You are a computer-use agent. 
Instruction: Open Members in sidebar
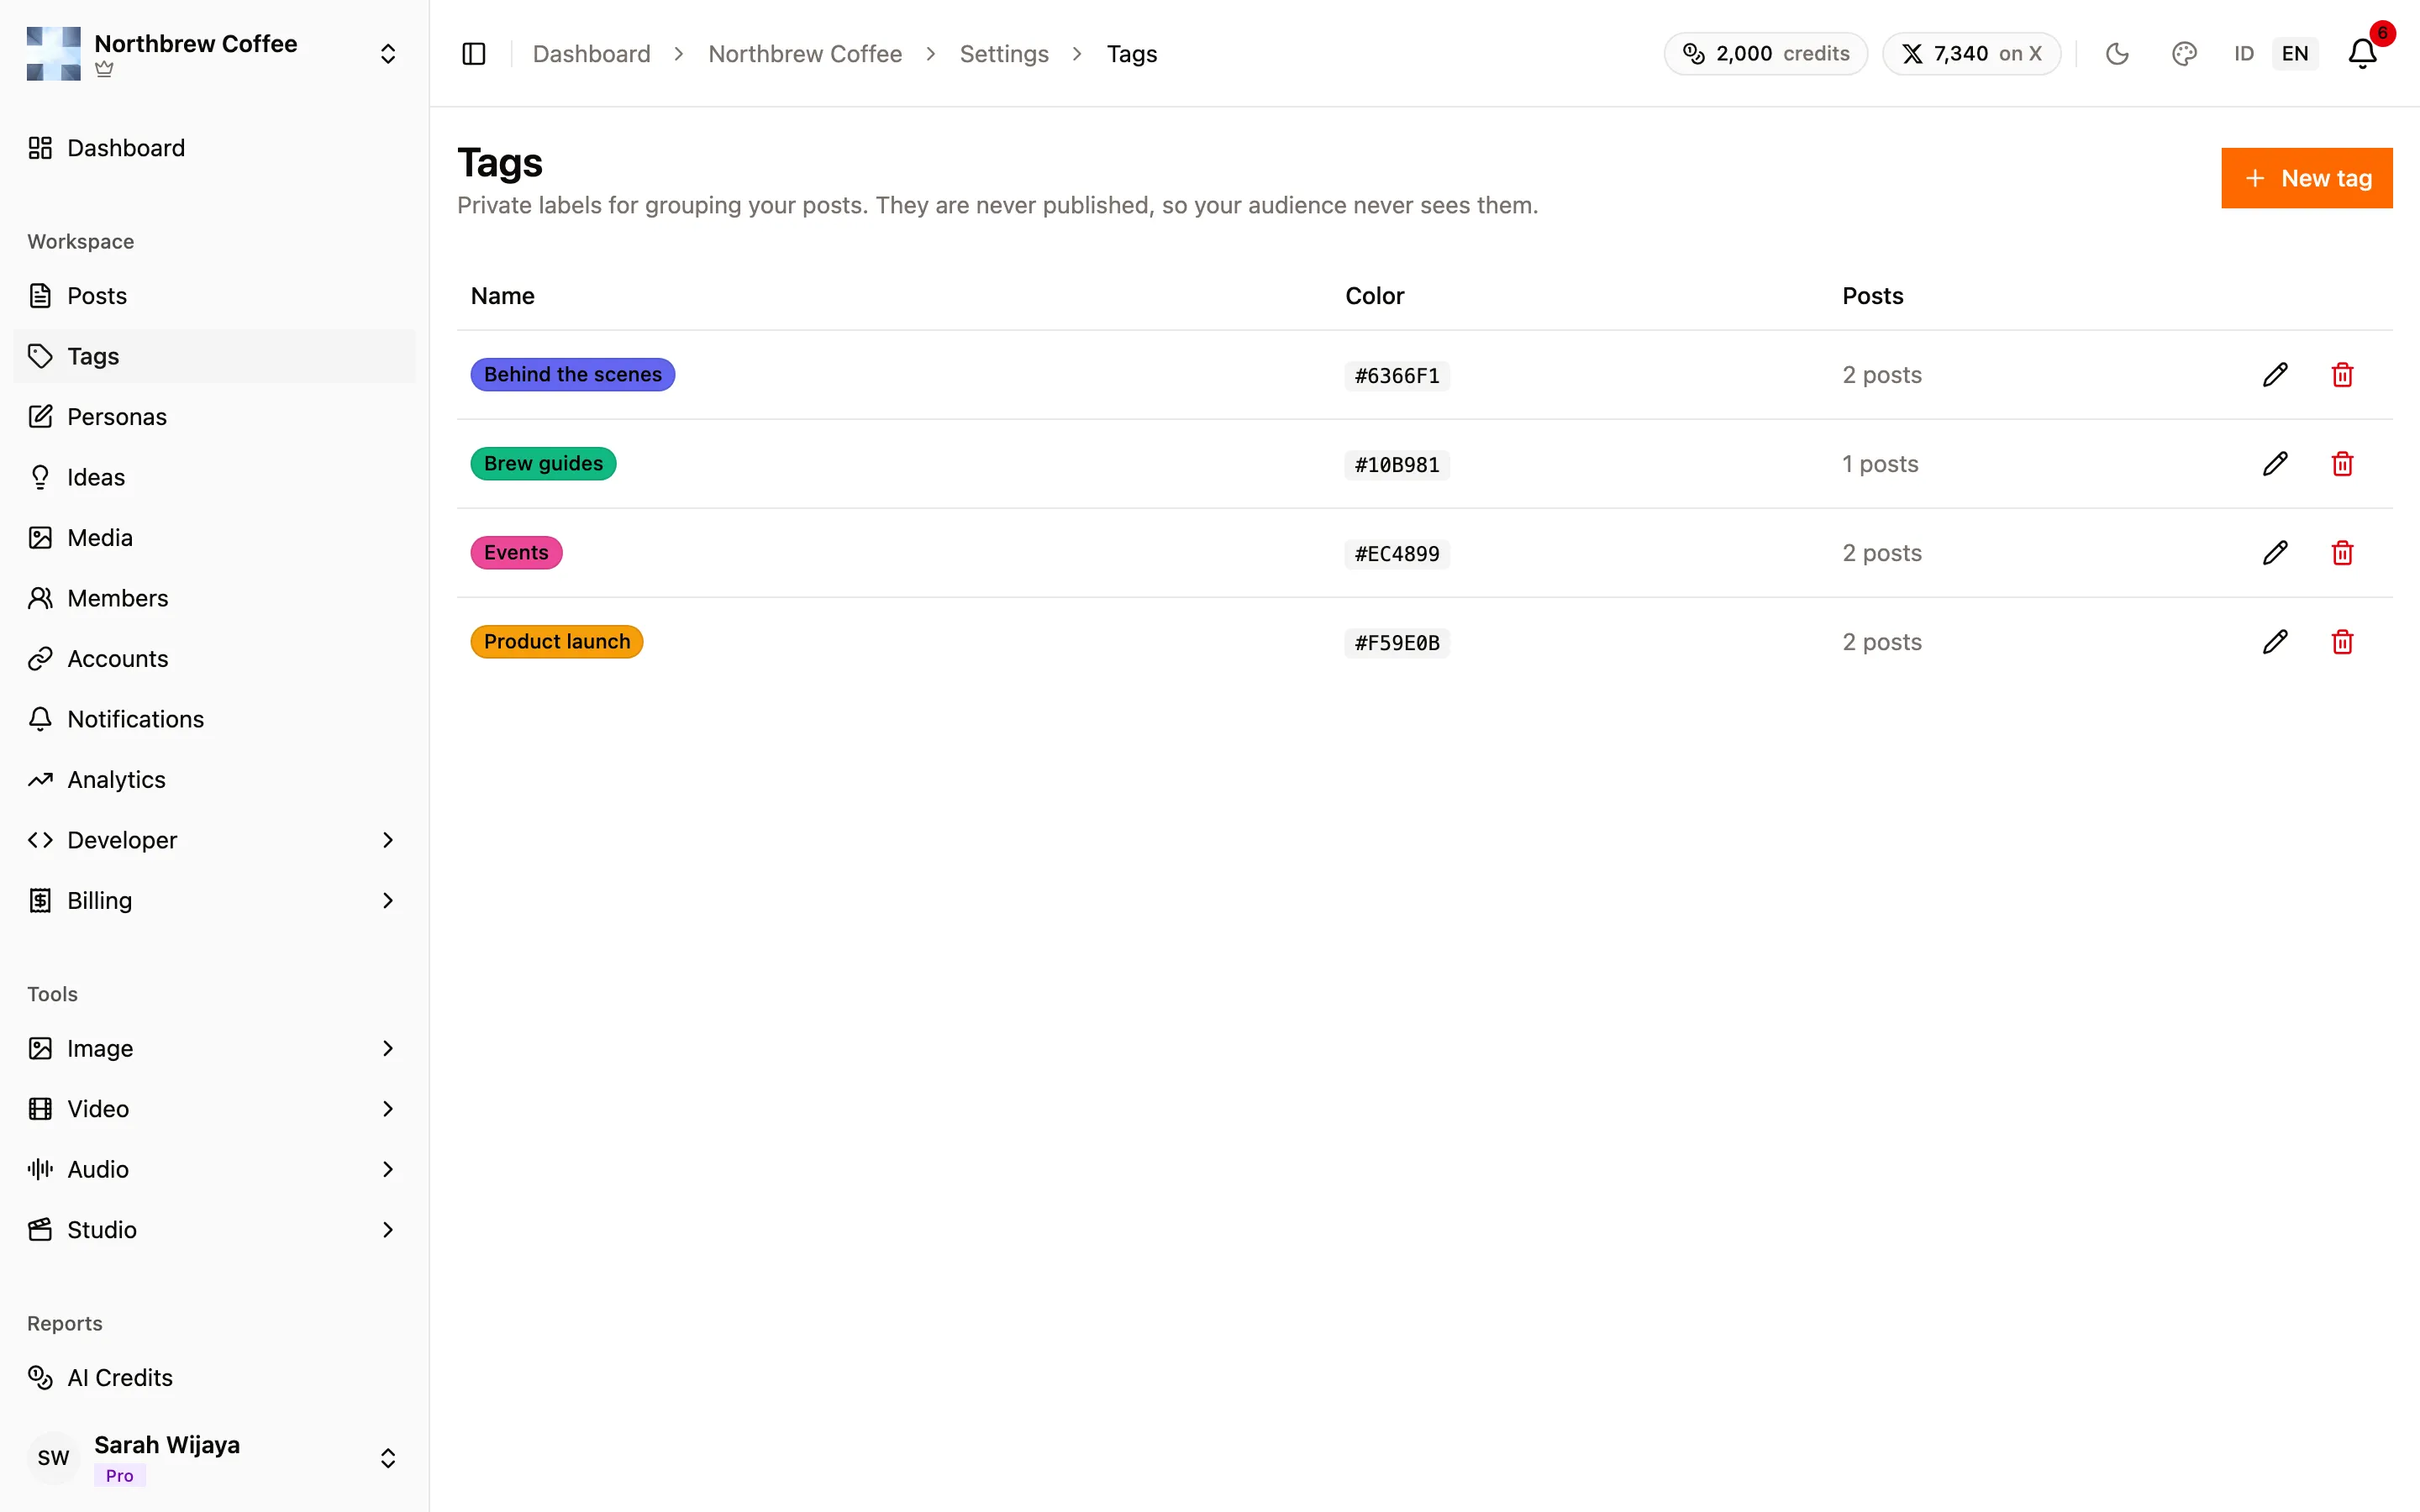[x=214, y=598]
